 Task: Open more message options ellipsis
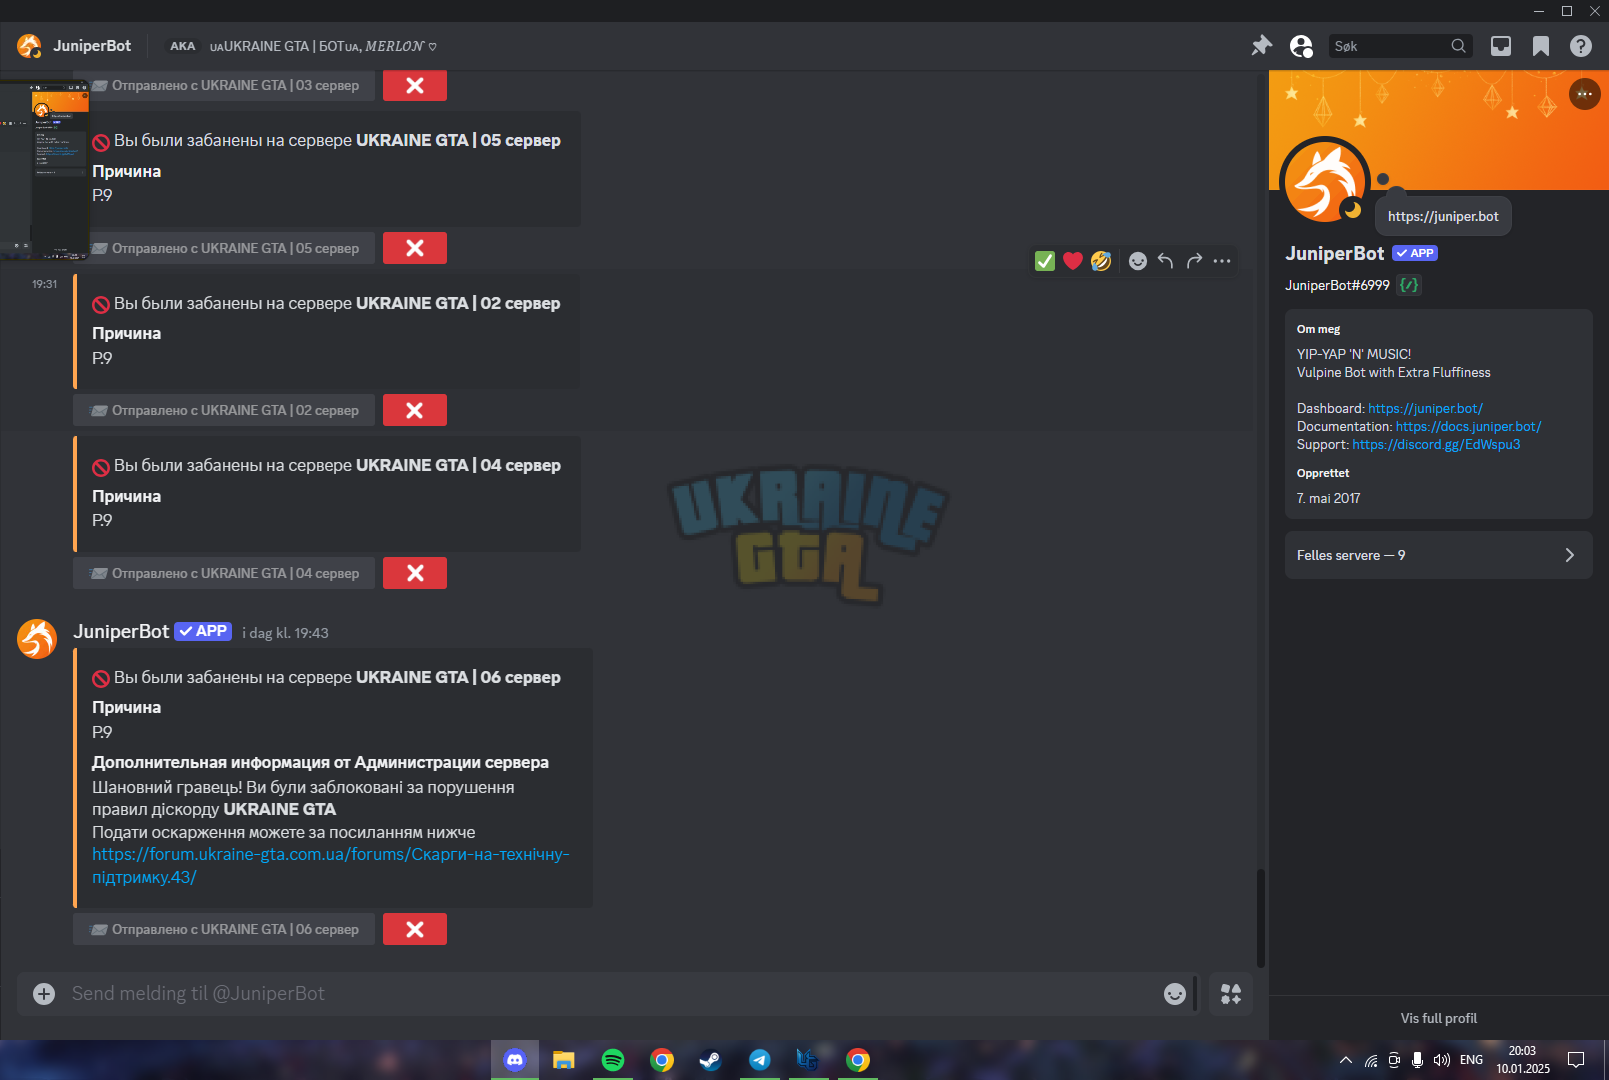tap(1222, 261)
